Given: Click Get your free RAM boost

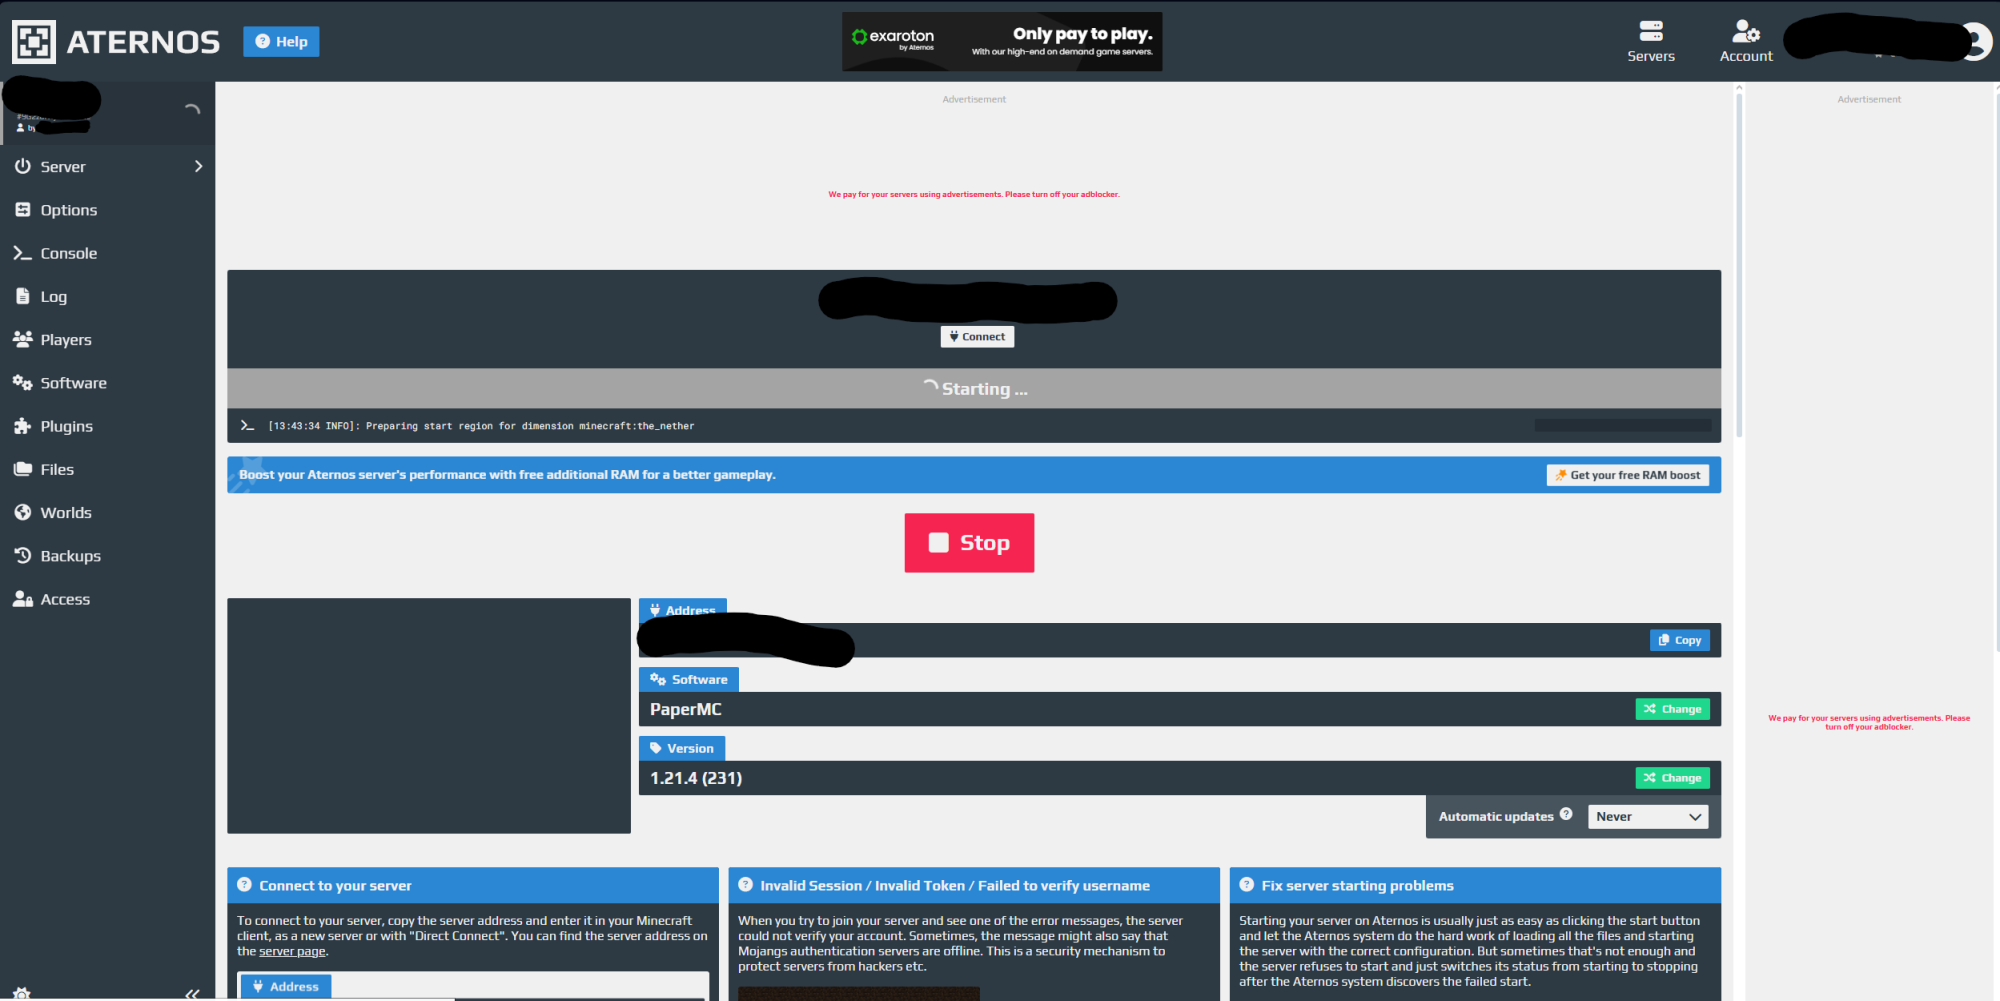Looking at the screenshot, I should [1628, 474].
